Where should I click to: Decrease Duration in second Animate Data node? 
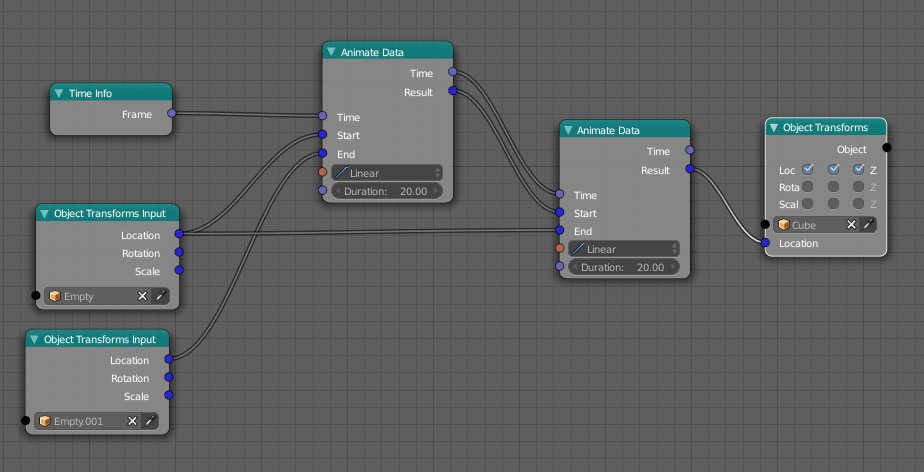pos(575,268)
